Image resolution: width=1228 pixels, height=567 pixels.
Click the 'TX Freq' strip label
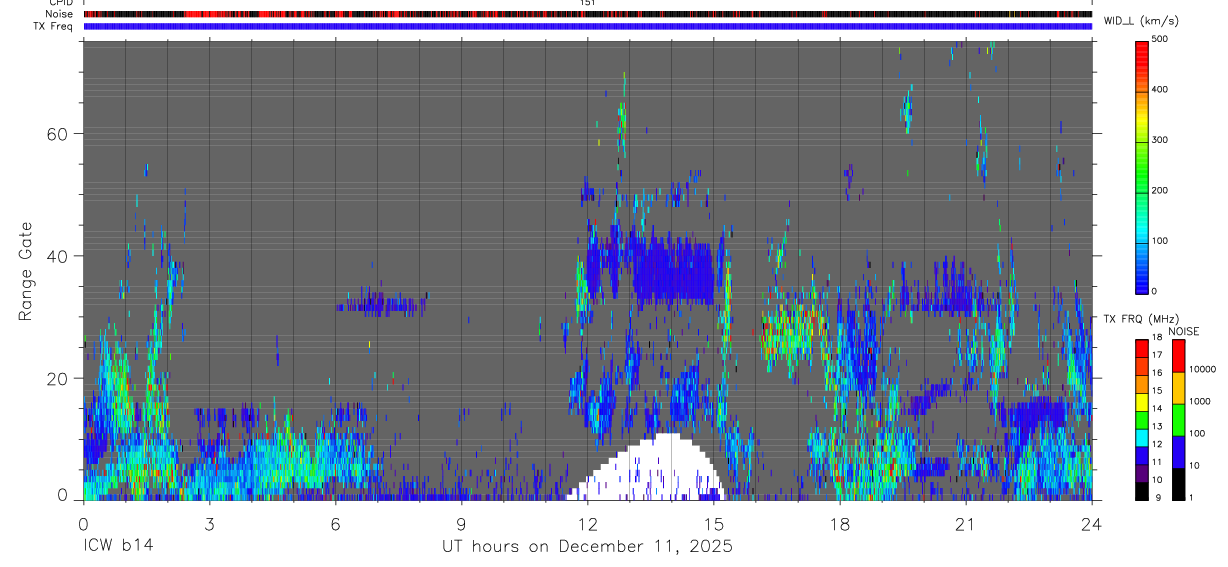[x=53, y=26]
